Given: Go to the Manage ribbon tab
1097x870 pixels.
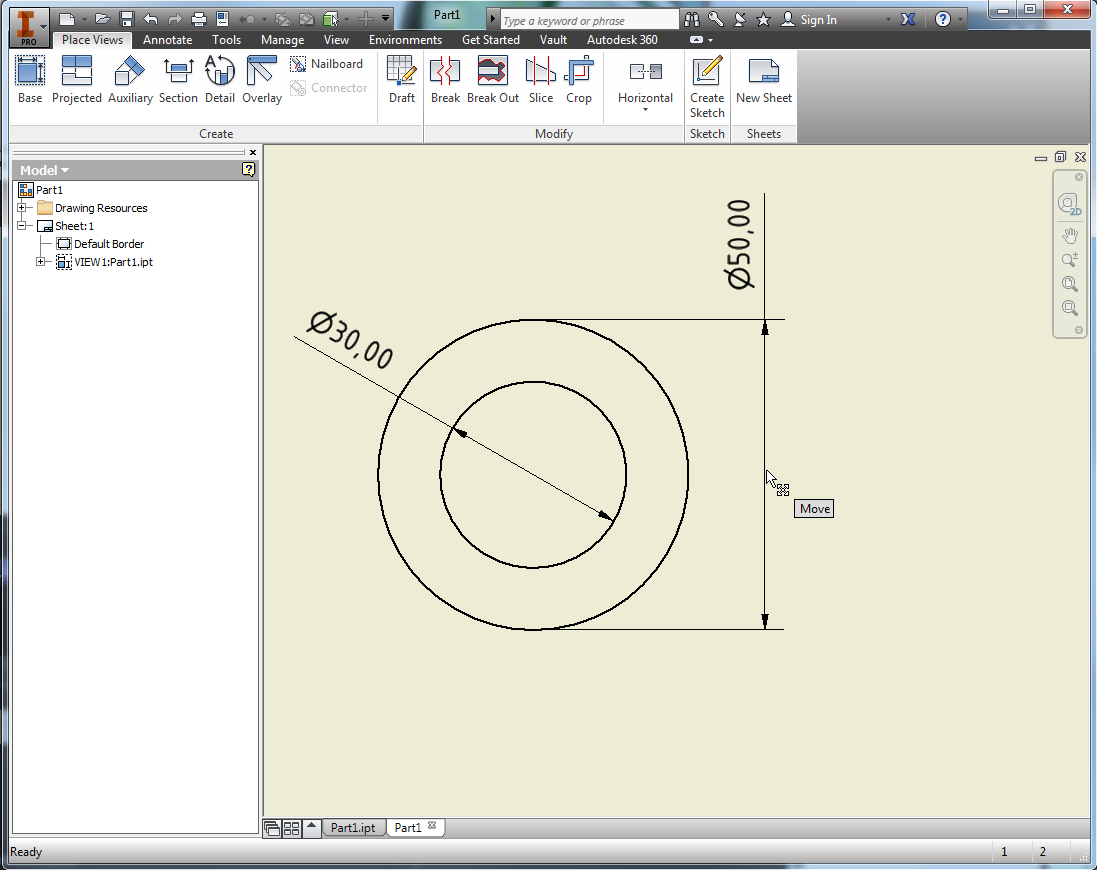Looking at the screenshot, I should point(283,40).
